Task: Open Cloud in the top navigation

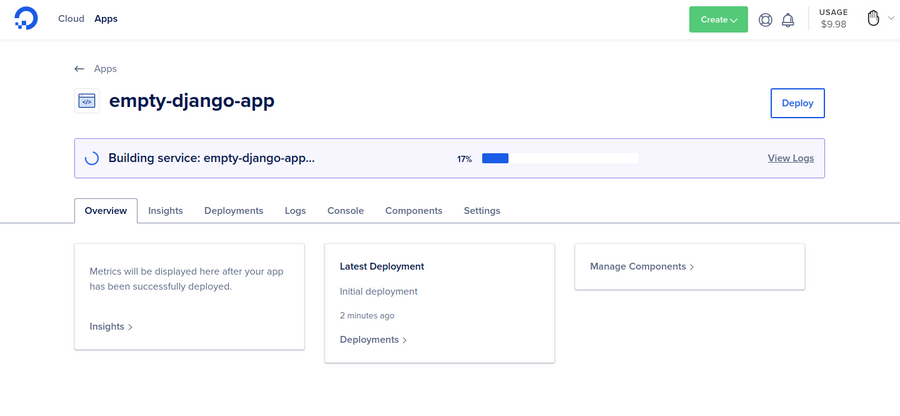Action: click(71, 19)
